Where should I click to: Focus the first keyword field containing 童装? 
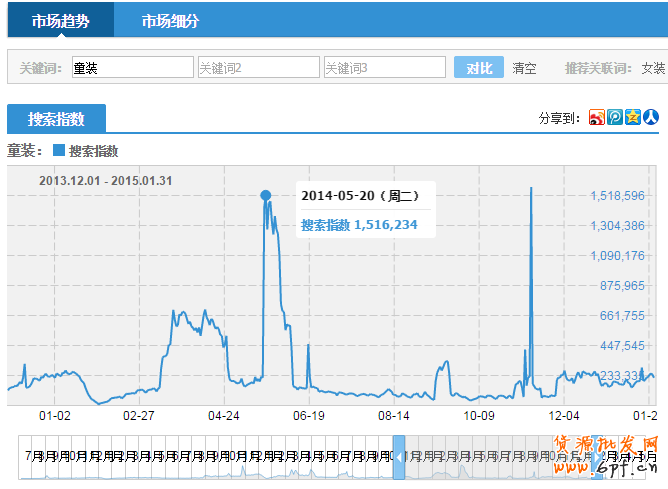tap(132, 68)
